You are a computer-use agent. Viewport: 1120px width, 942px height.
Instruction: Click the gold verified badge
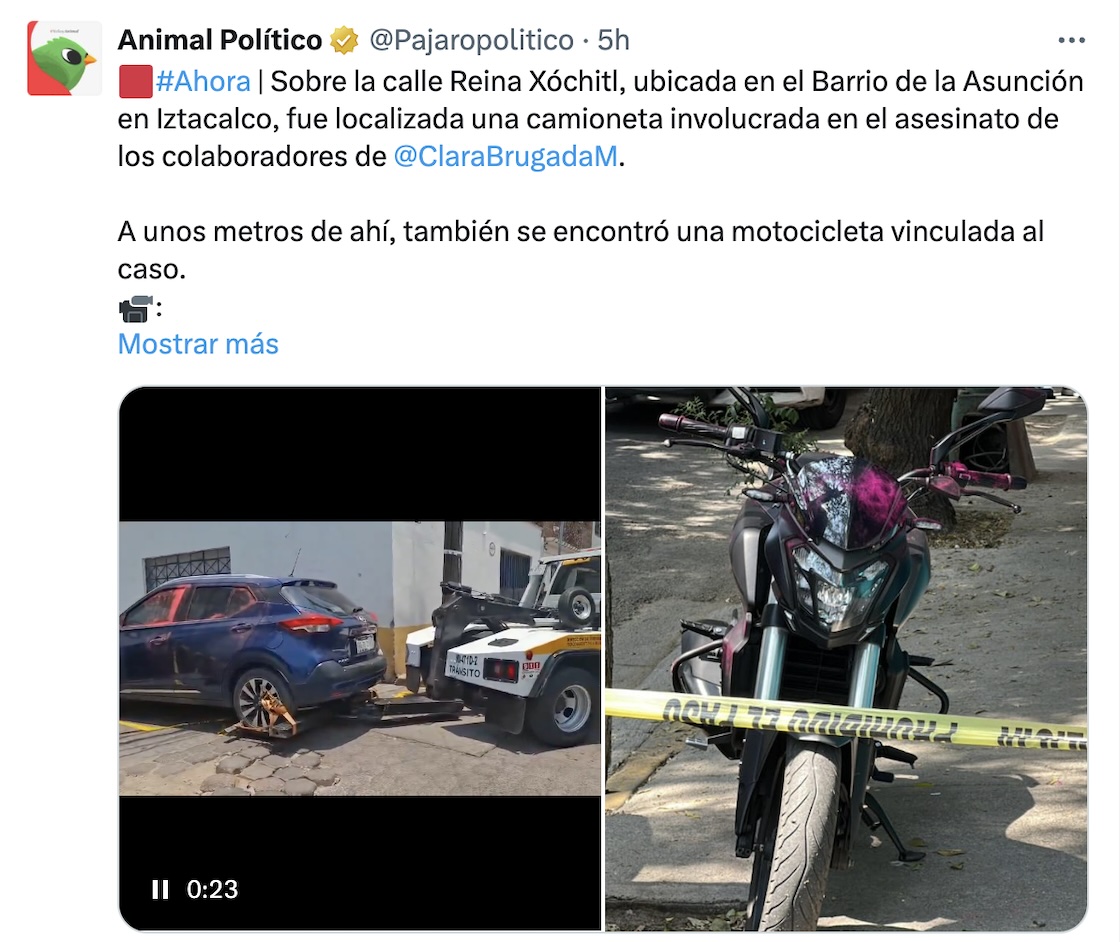(x=344, y=41)
